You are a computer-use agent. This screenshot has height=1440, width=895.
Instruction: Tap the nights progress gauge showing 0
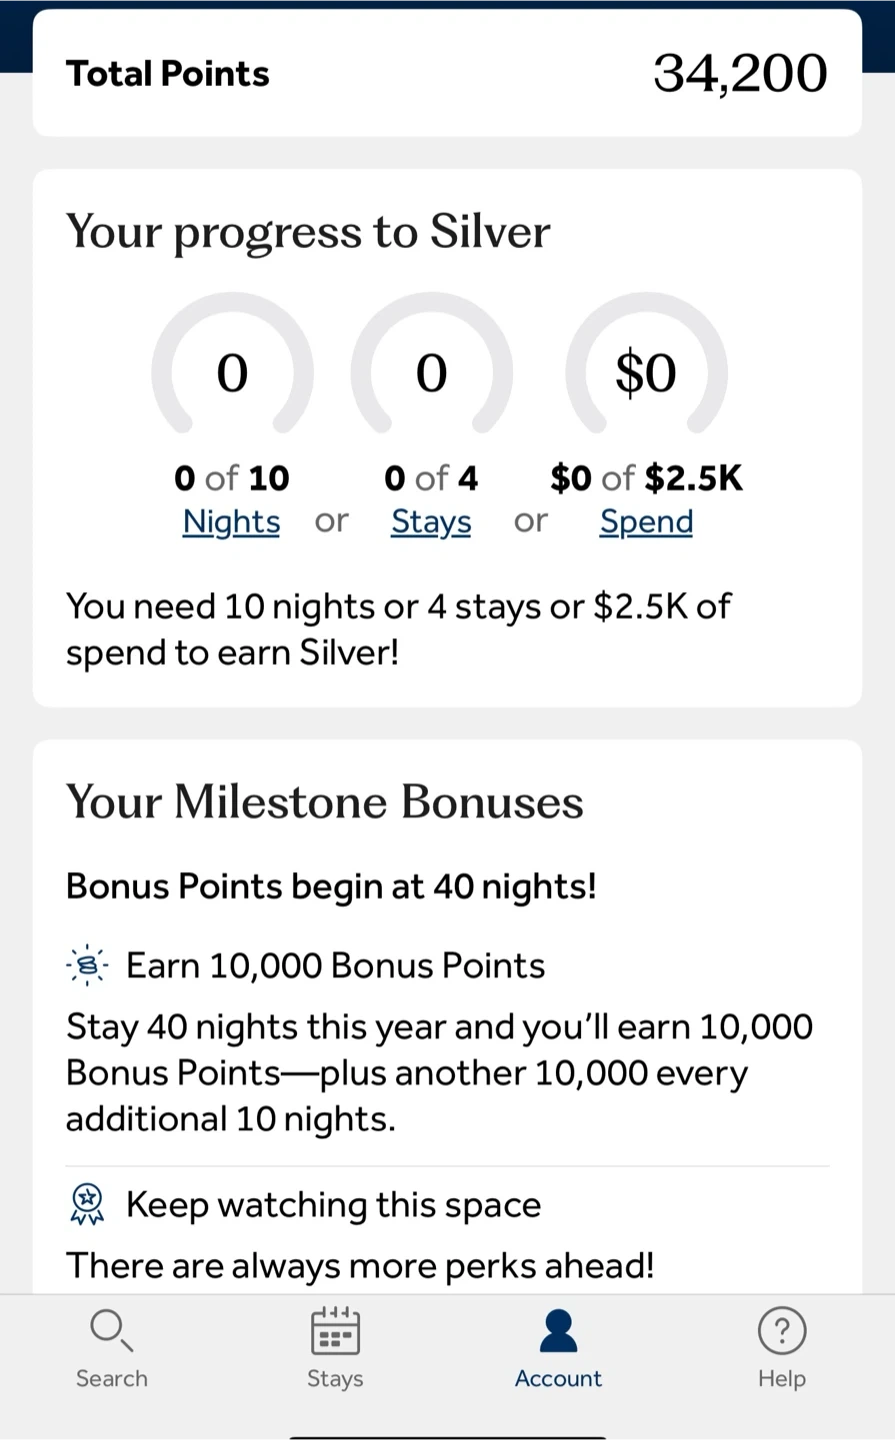coord(232,367)
